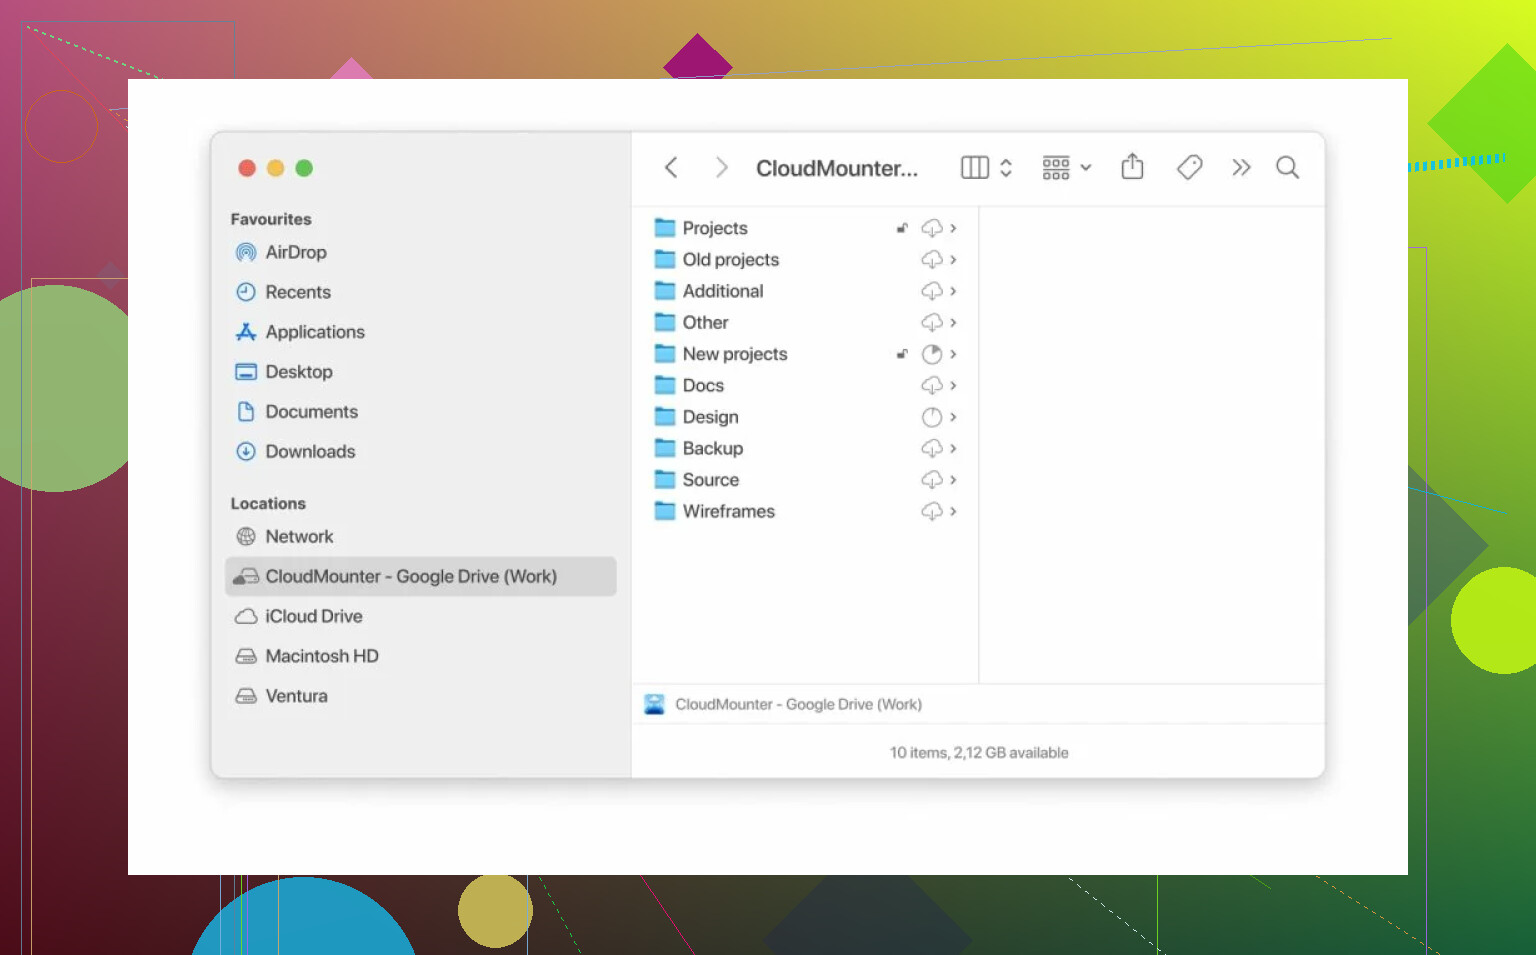Expand New projects with its chevron
This screenshot has width=1536, height=955.
(x=953, y=354)
